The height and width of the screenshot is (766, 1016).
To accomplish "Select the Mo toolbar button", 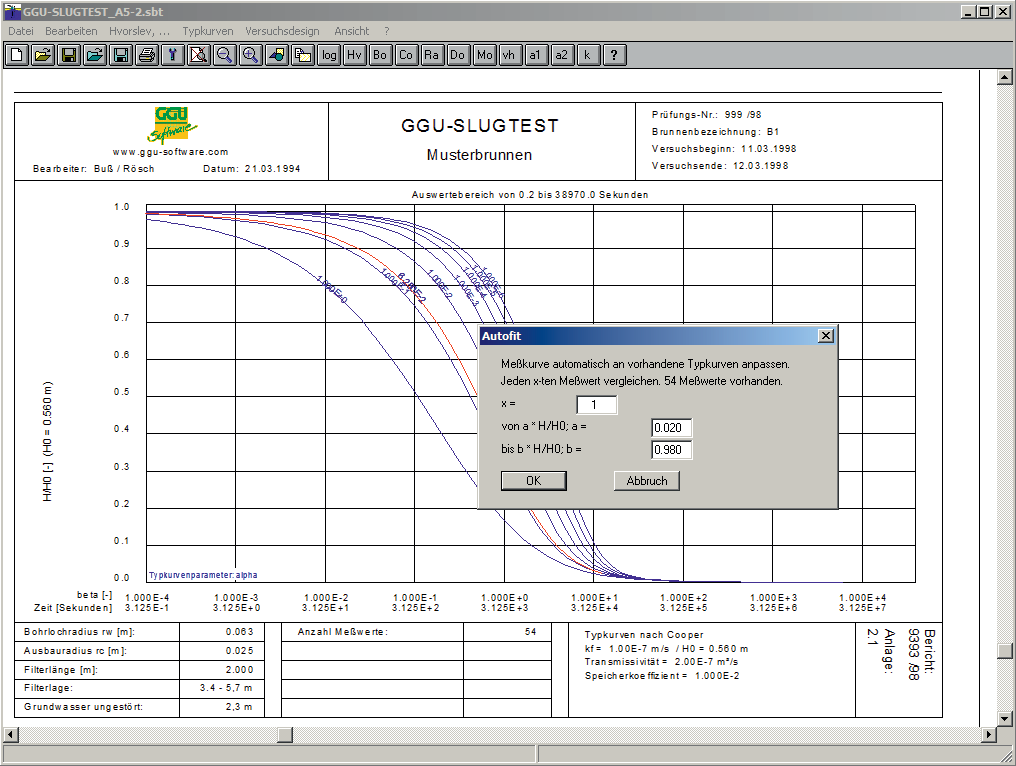I will click(485, 55).
